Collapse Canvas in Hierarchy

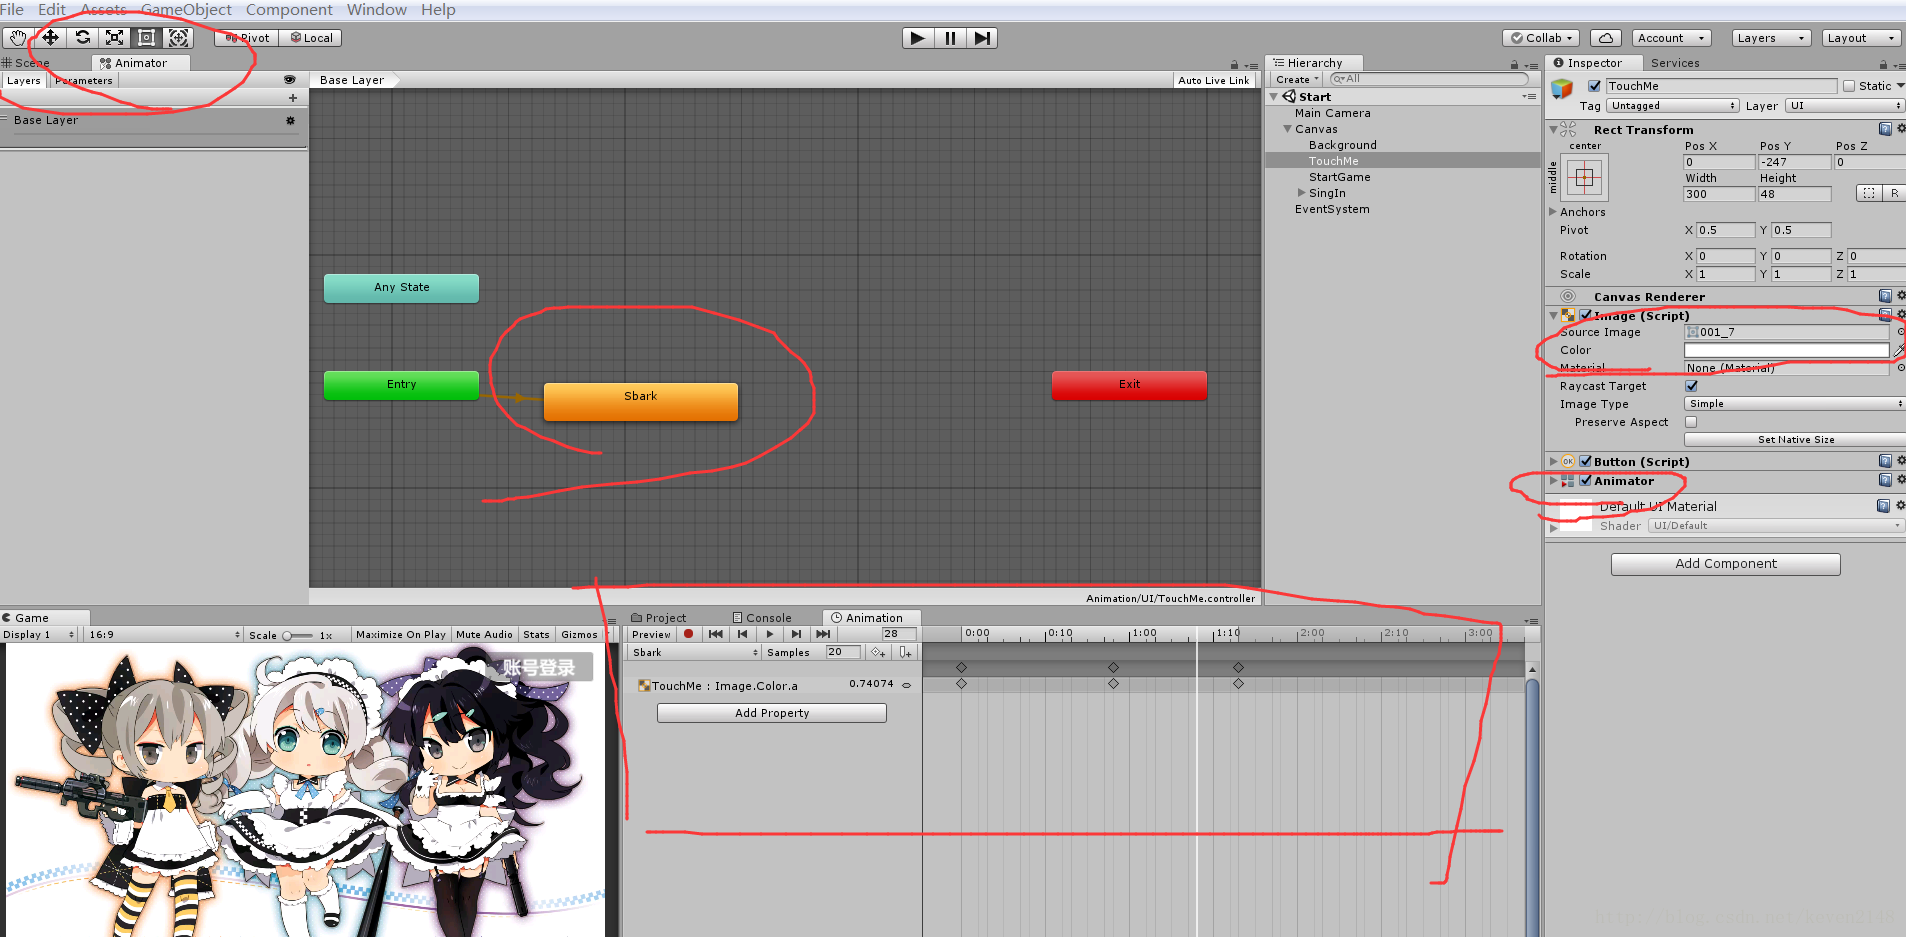click(x=1287, y=129)
